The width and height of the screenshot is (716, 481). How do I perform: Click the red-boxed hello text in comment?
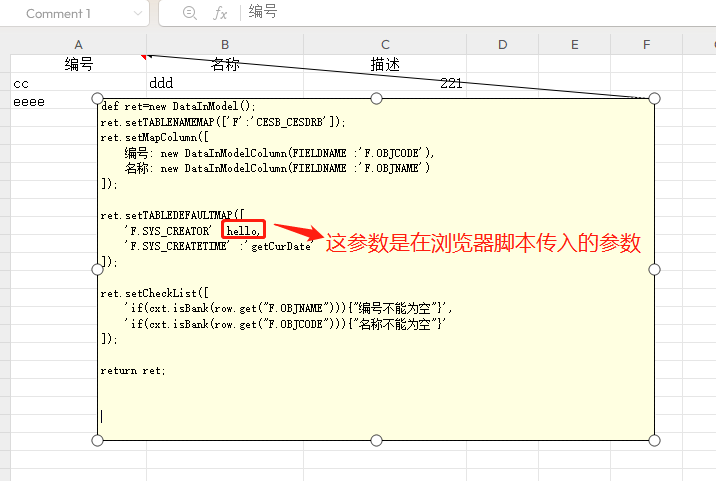(x=244, y=231)
